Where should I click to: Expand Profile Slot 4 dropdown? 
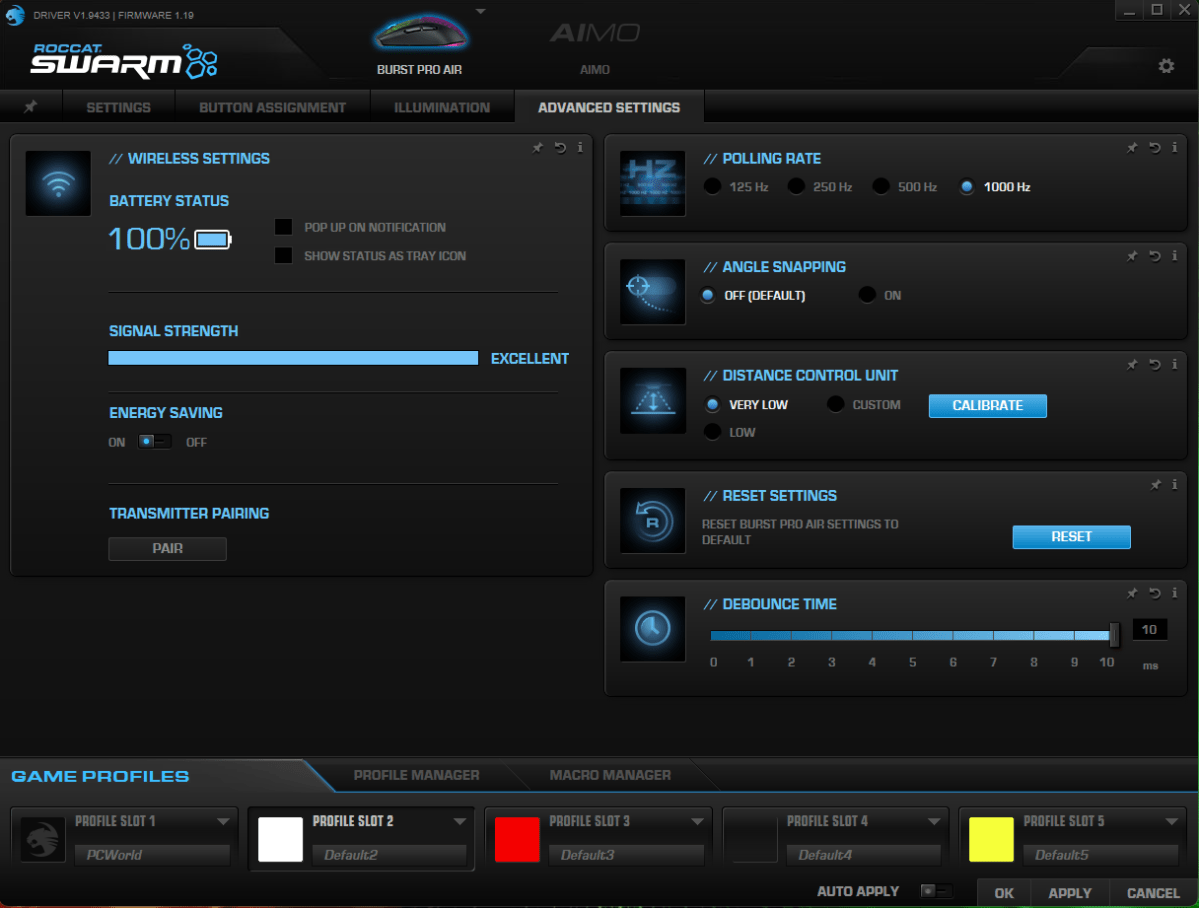(934, 822)
